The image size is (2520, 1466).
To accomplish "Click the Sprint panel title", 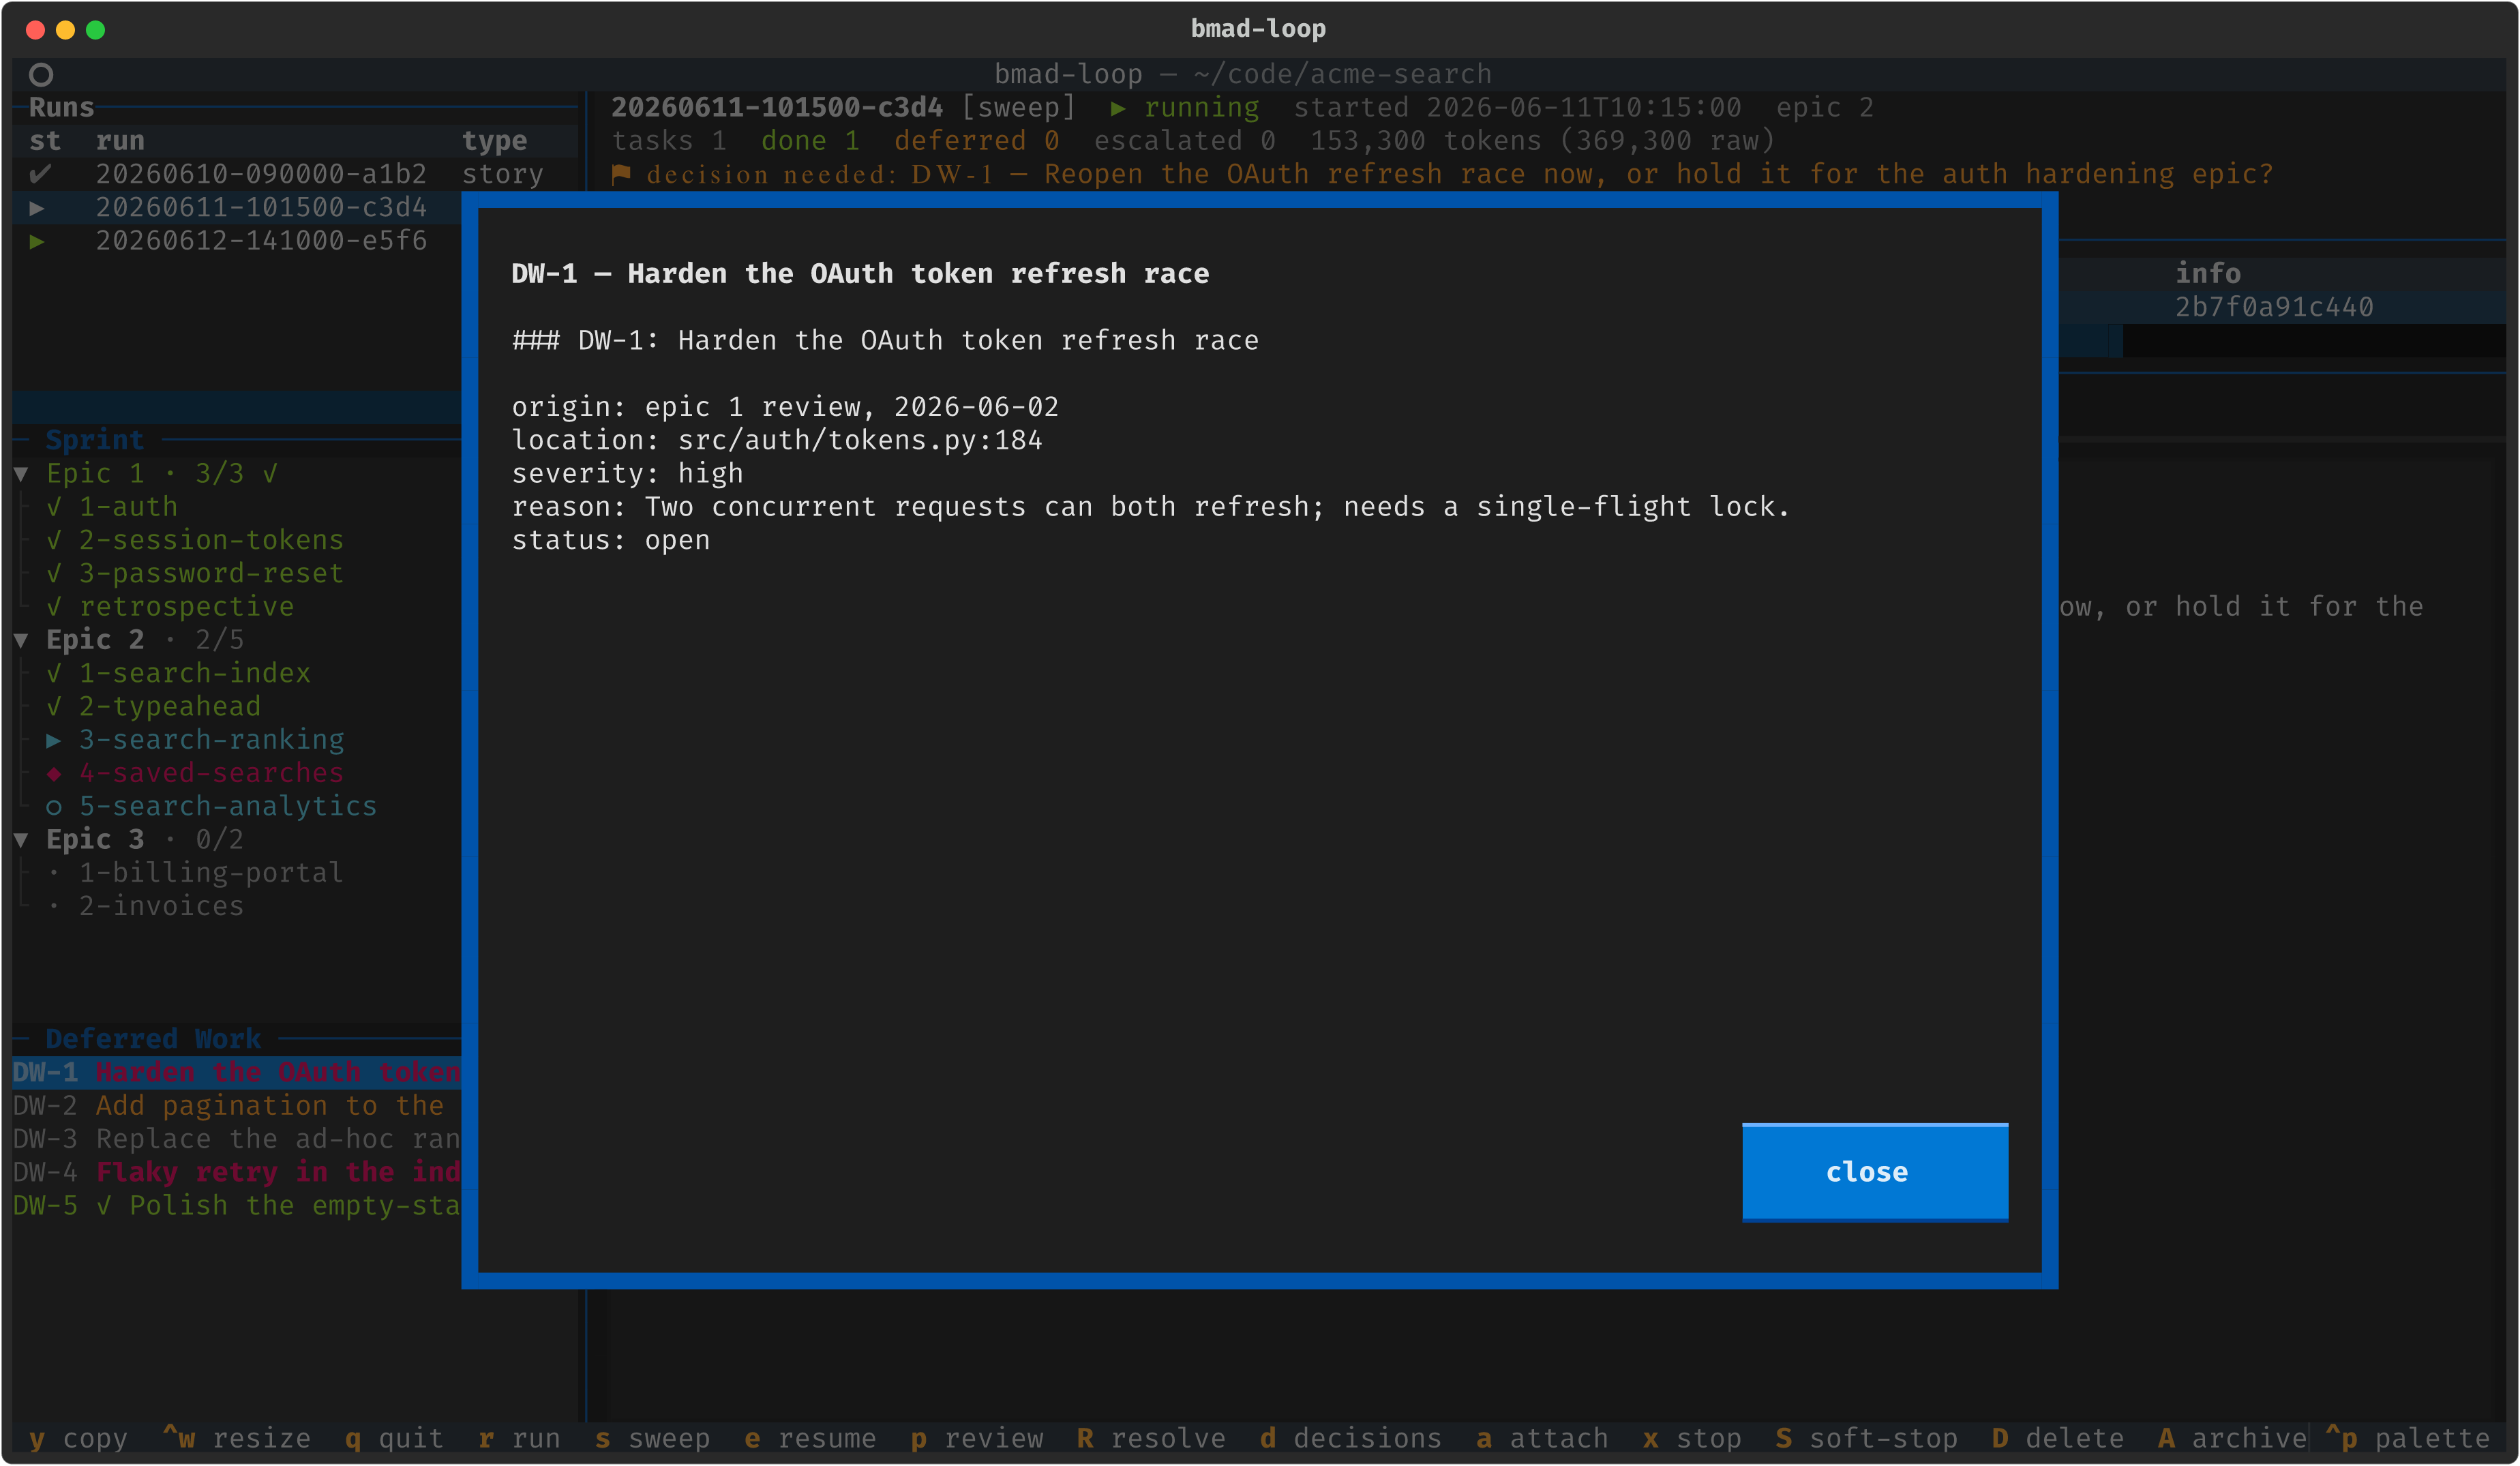I will coord(94,440).
